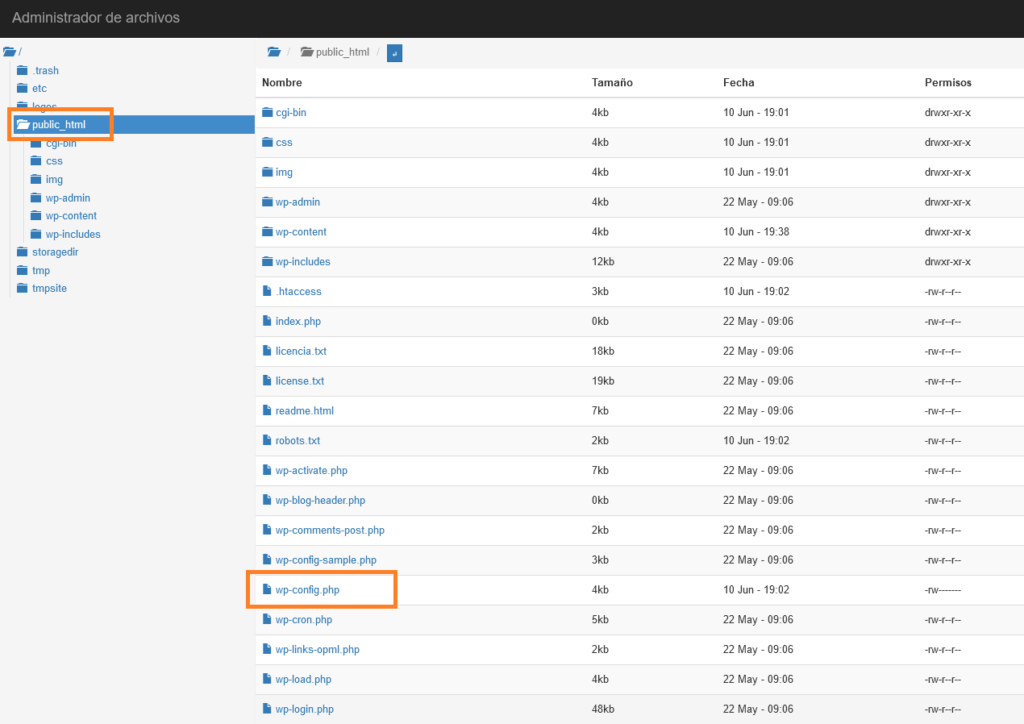Image resolution: width=1024 pixels, height=724 pixels.
Task: Click the .htaccess file icon
Action: 267,291
